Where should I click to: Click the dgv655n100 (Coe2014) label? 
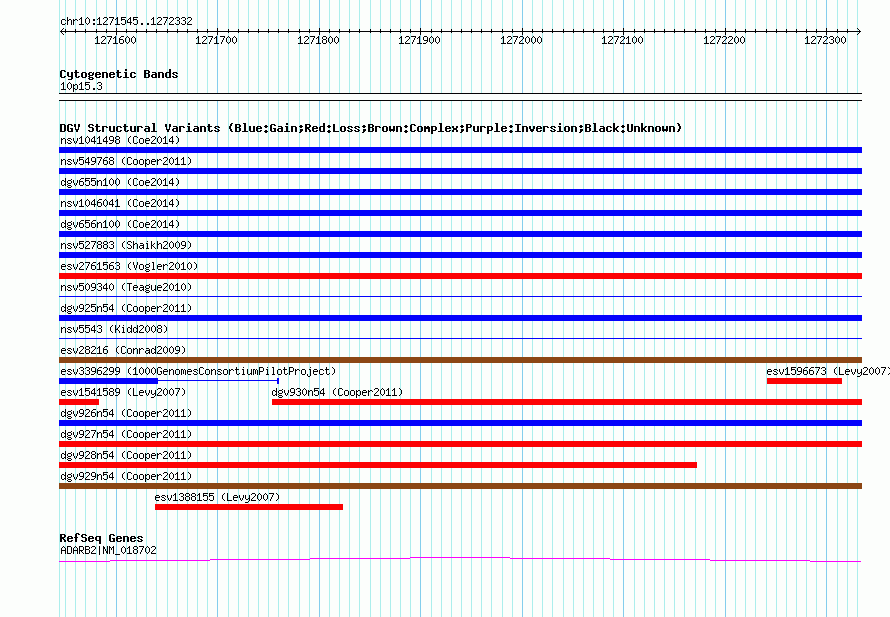tap(120, 182)
